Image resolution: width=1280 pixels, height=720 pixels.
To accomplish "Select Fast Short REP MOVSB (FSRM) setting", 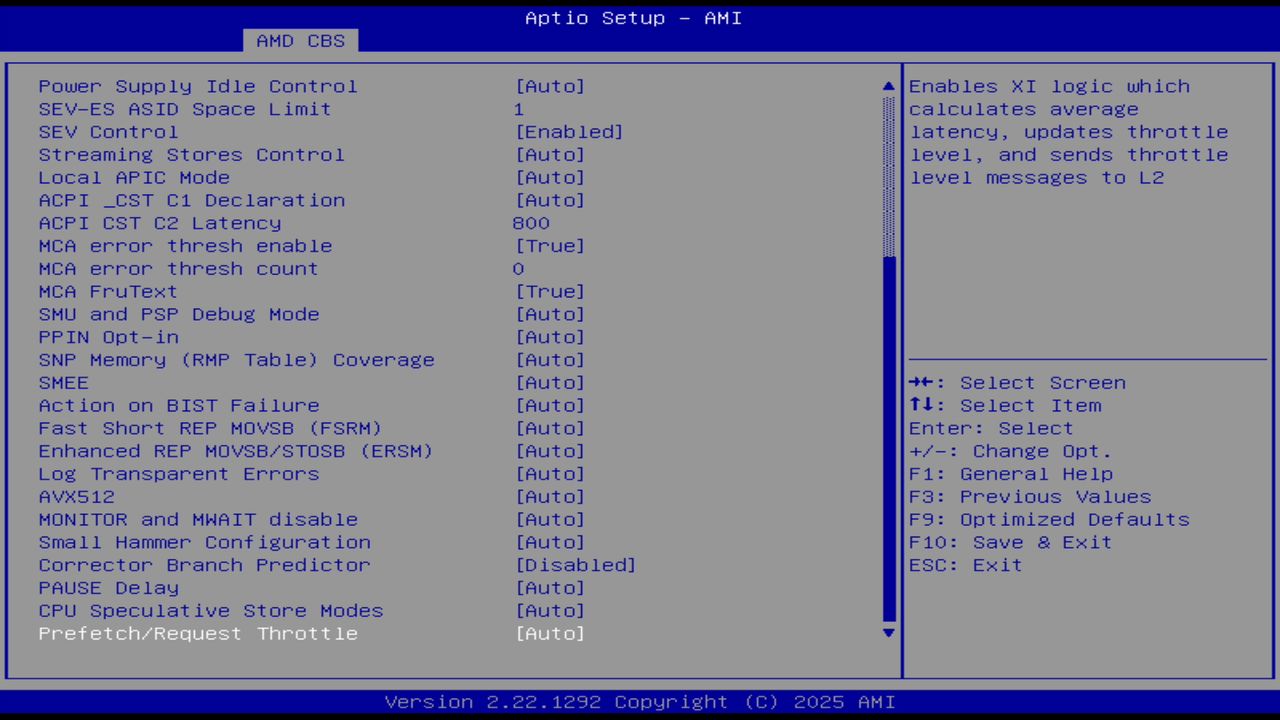I will [x=210, y=429].
